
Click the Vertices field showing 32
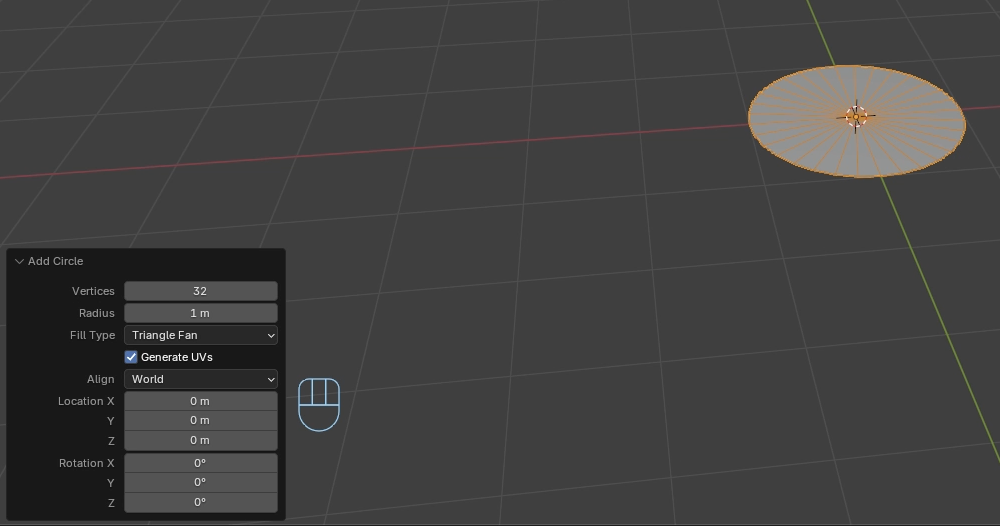(x=201, y=291)
